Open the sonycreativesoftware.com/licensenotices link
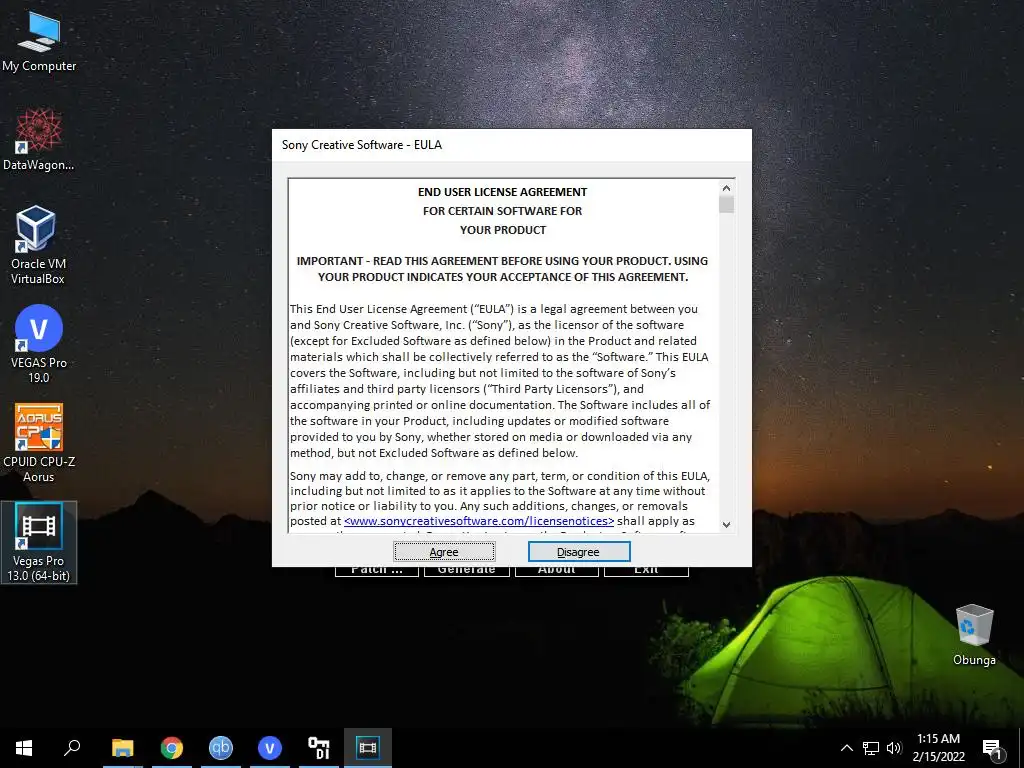Image resolution: width=1024 pixels, height=768 pixels. 479,521
